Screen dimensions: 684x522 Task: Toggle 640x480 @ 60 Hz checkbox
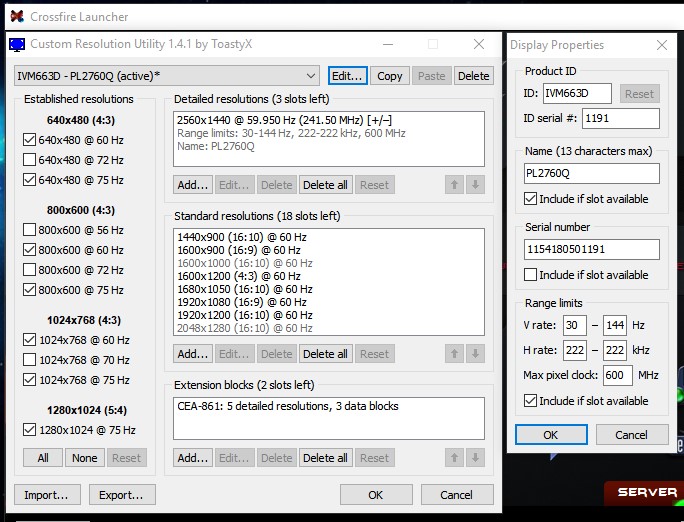click(29, 140)
